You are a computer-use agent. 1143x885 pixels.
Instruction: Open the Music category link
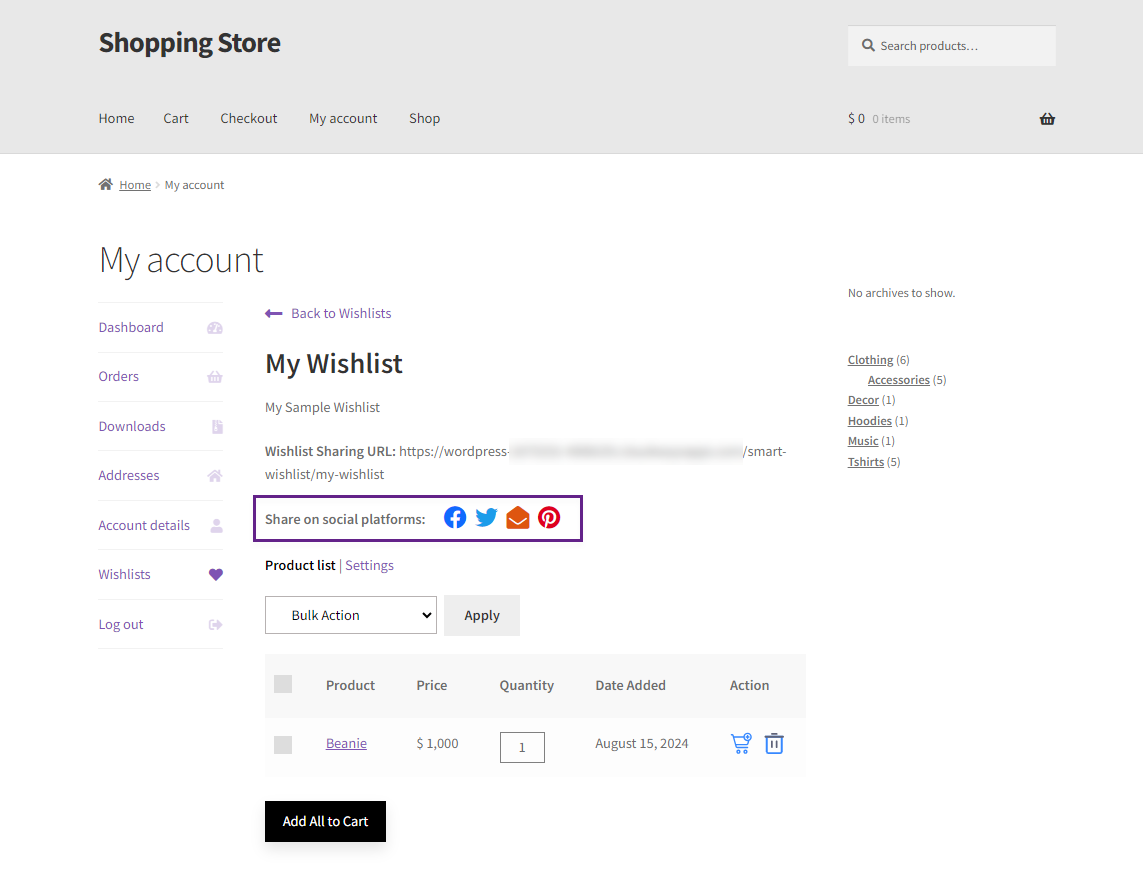tap(863, 441)
